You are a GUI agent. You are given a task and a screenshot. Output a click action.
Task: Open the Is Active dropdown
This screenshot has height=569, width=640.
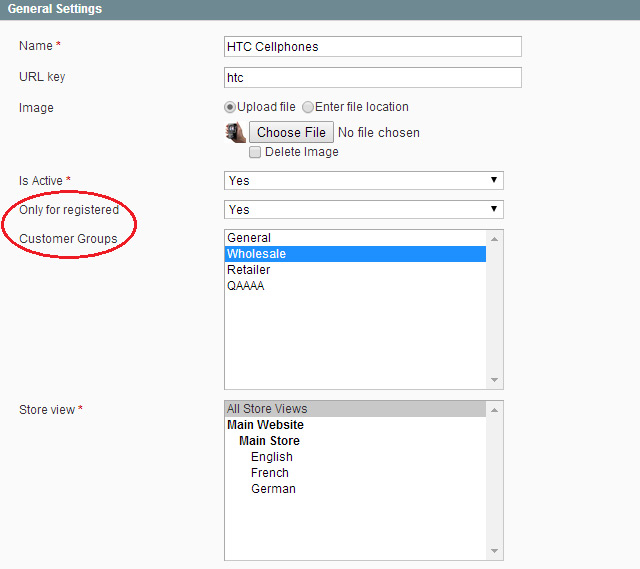click(x=364, y=180)
